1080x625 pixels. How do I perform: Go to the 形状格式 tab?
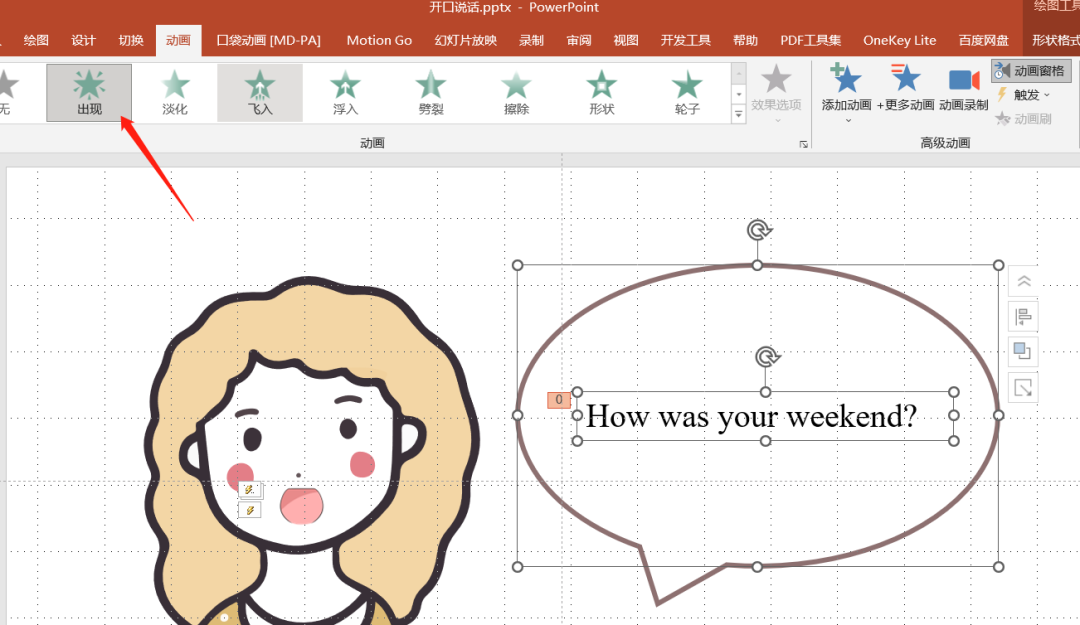(1055, 40)
